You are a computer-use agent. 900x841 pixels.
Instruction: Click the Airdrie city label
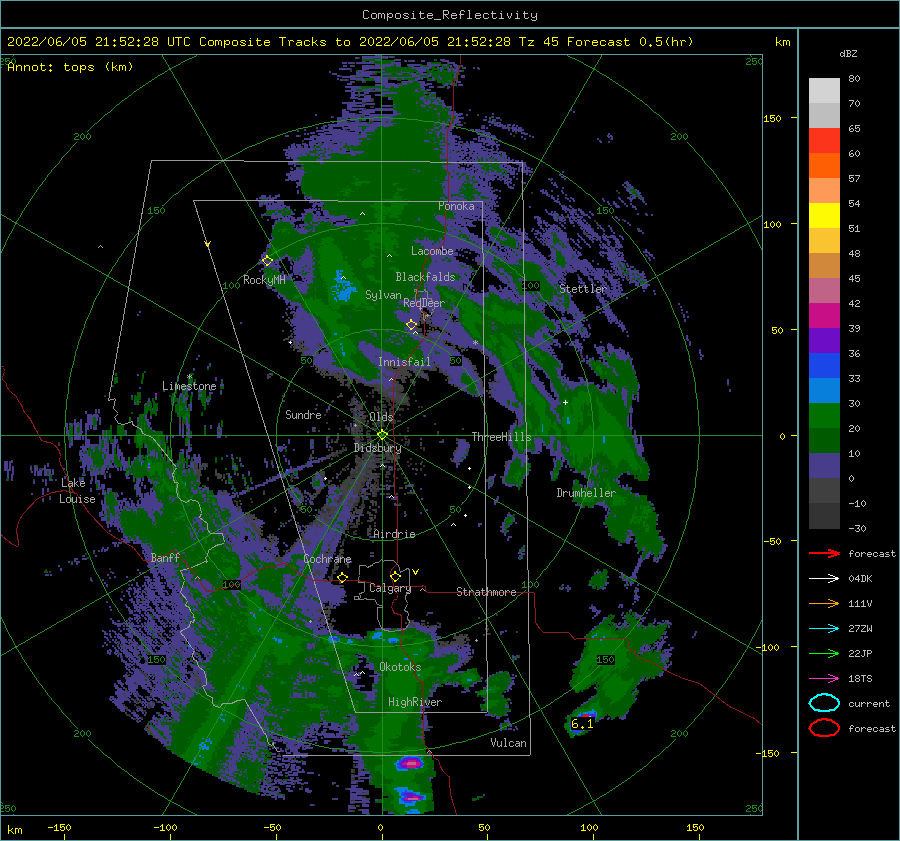coord(394,534)
